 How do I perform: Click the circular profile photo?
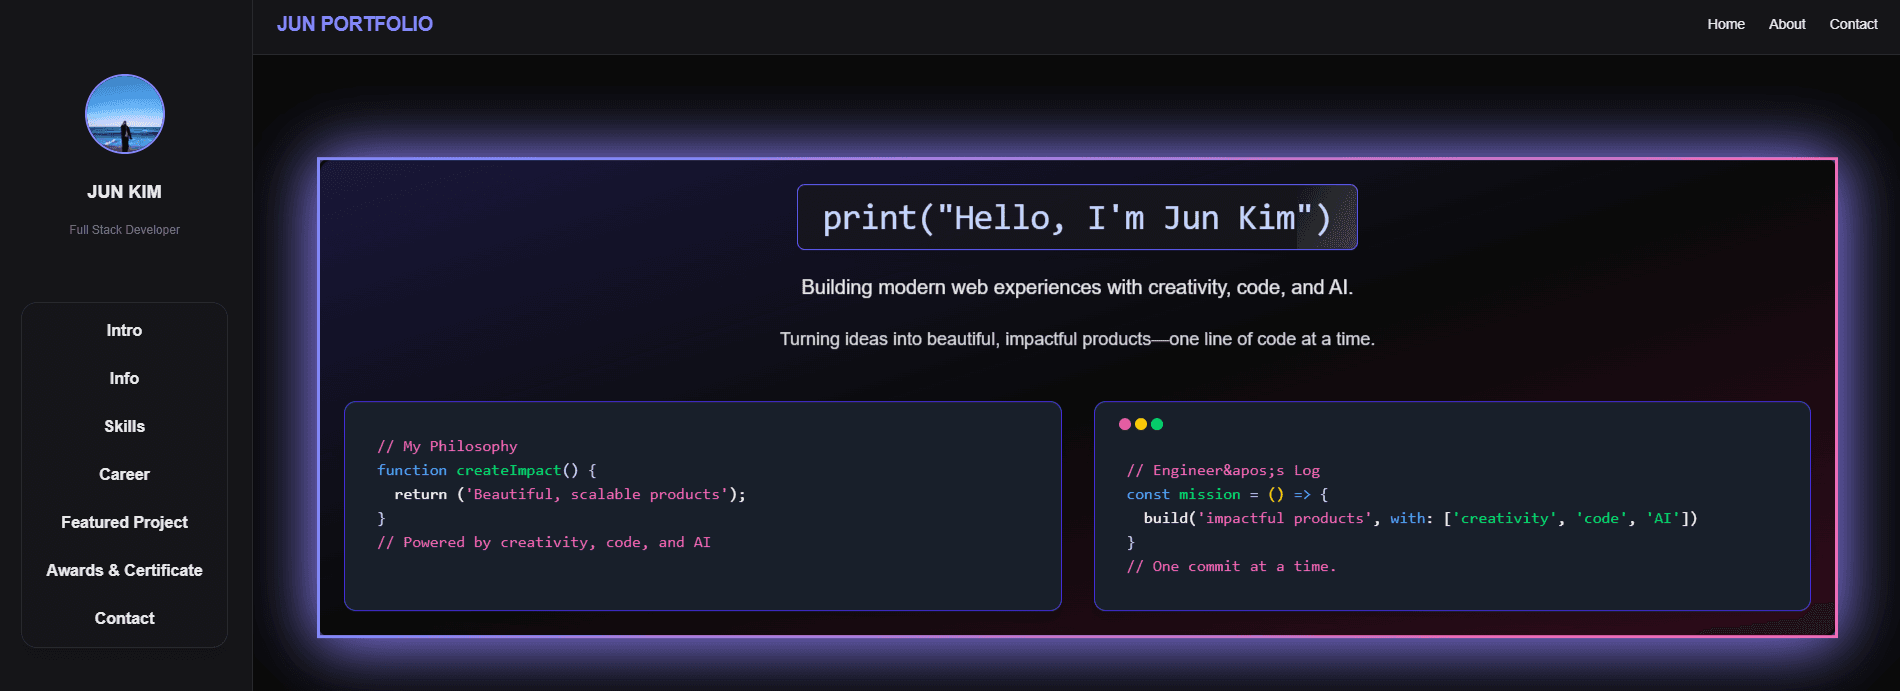click(125, 114)
